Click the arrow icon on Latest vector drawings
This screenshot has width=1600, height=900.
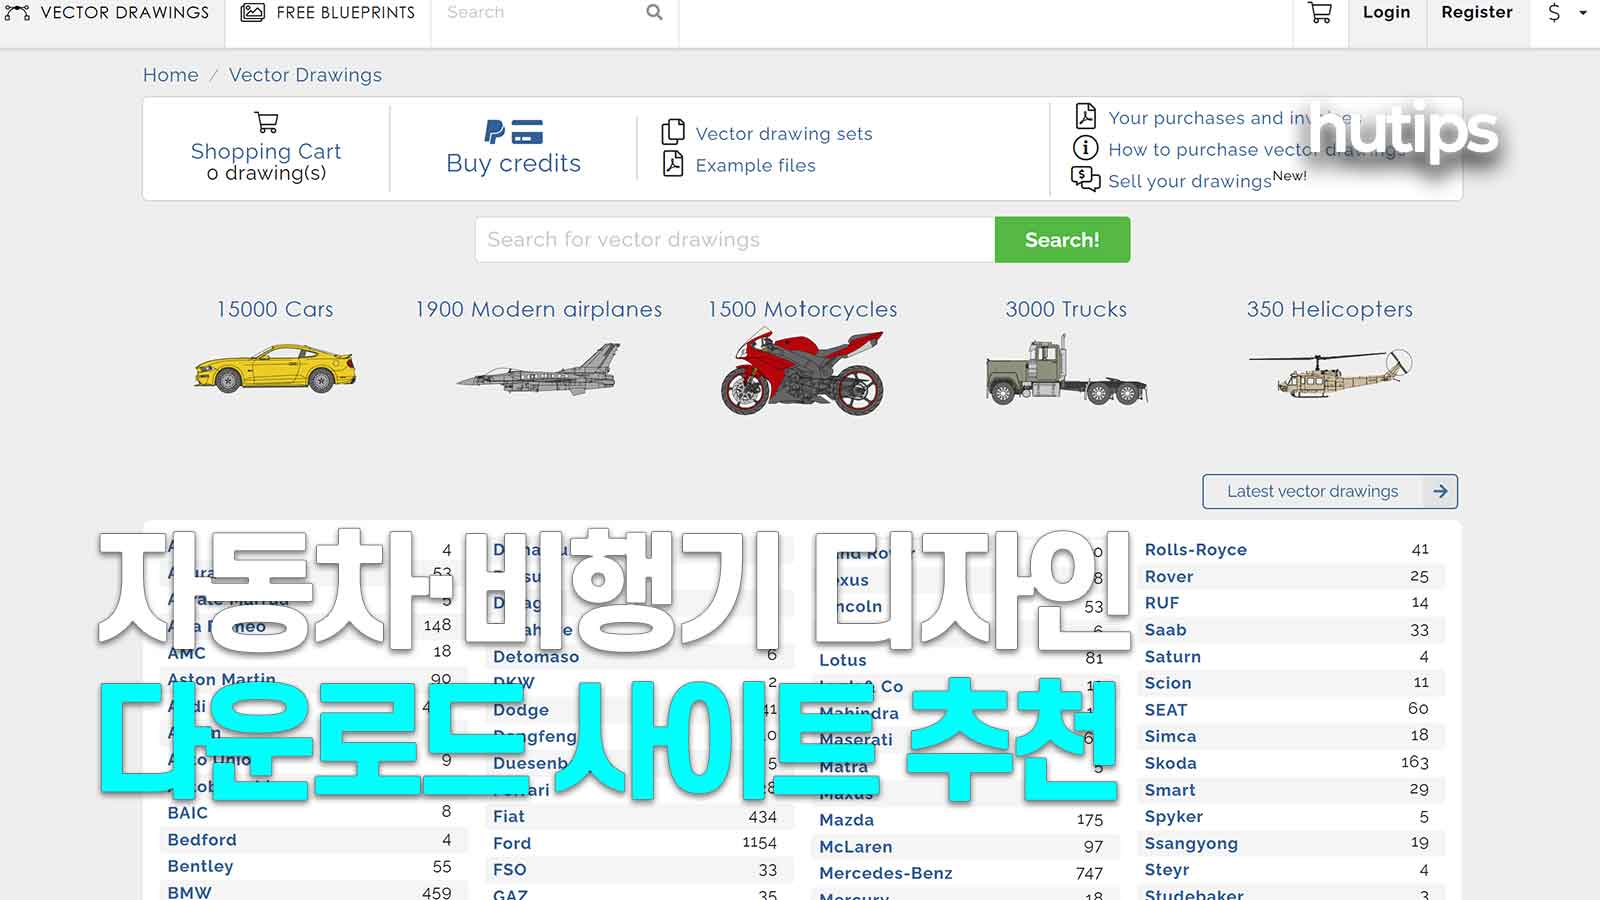coord(1440,492)
